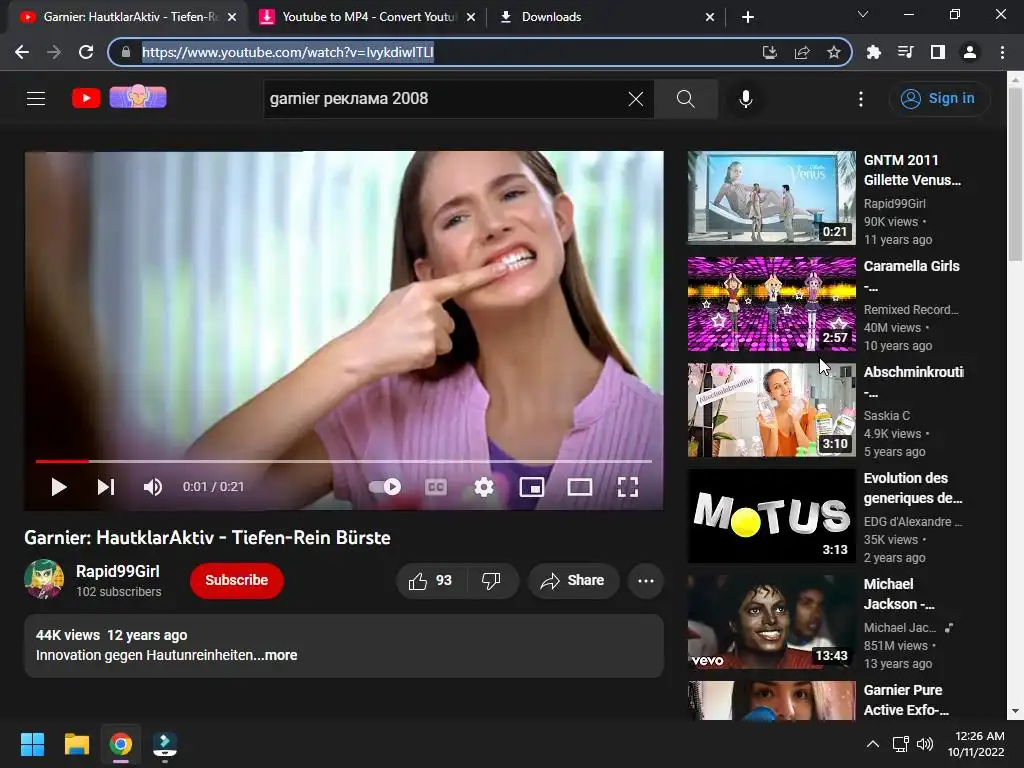Switch to theater mode
Screen dimensions: 1024x768
pos(579,487)
